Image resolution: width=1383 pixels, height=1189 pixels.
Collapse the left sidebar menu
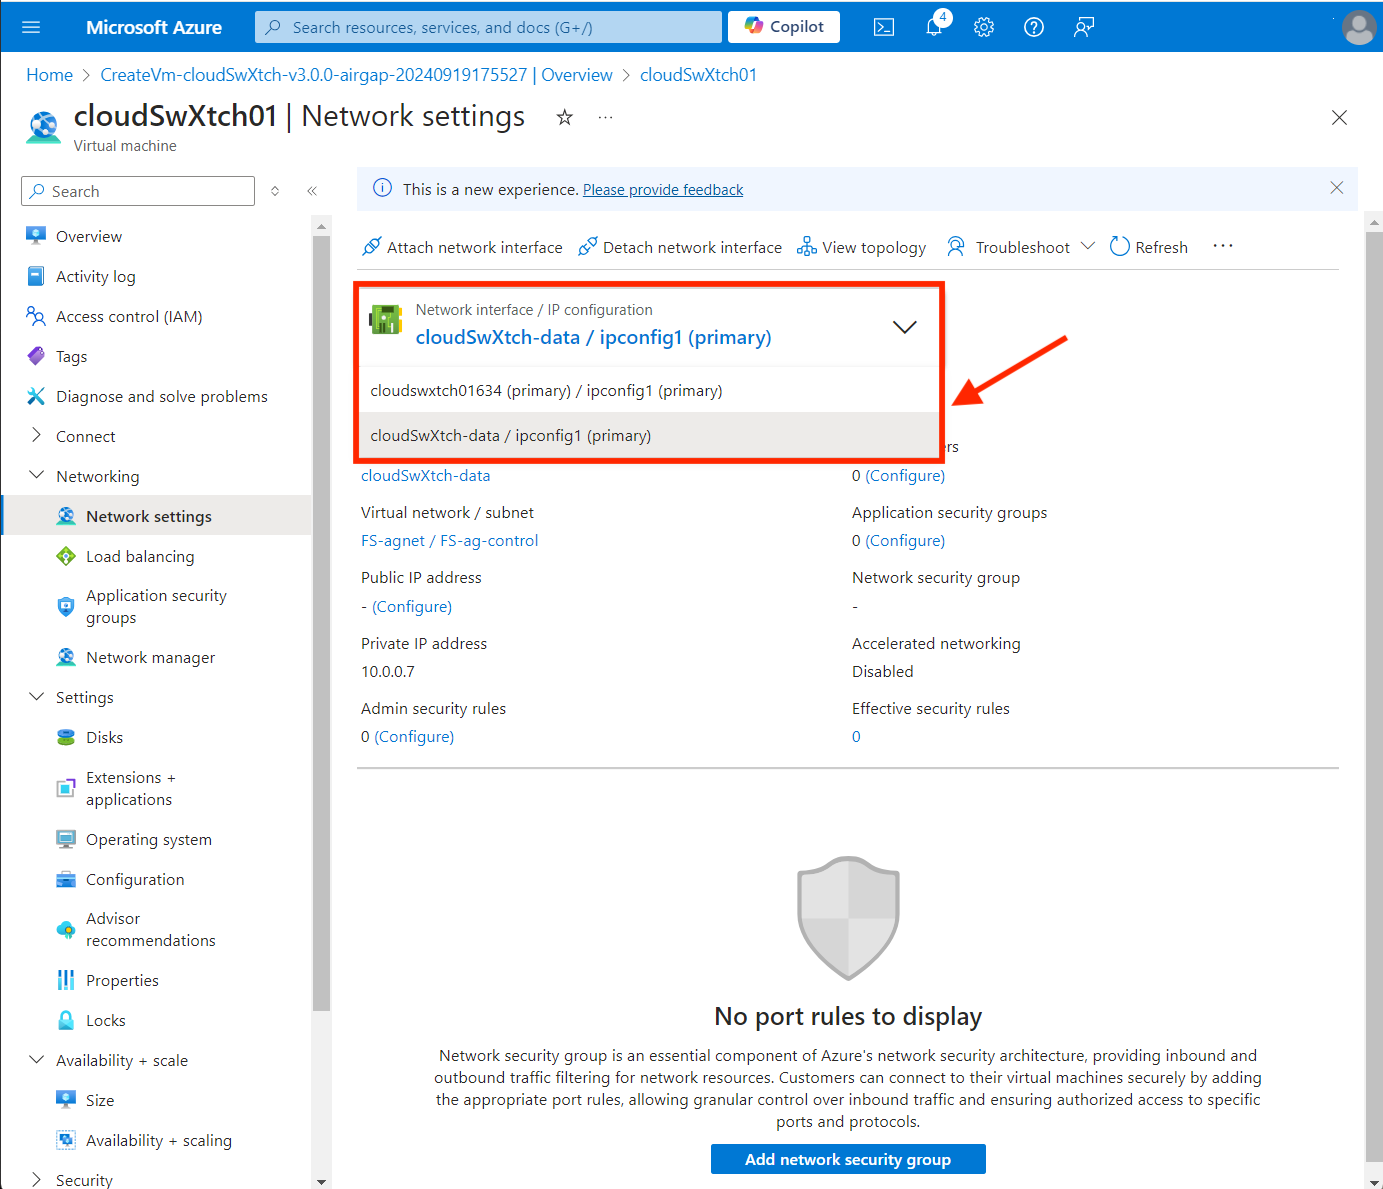click(x=312, y=191)
